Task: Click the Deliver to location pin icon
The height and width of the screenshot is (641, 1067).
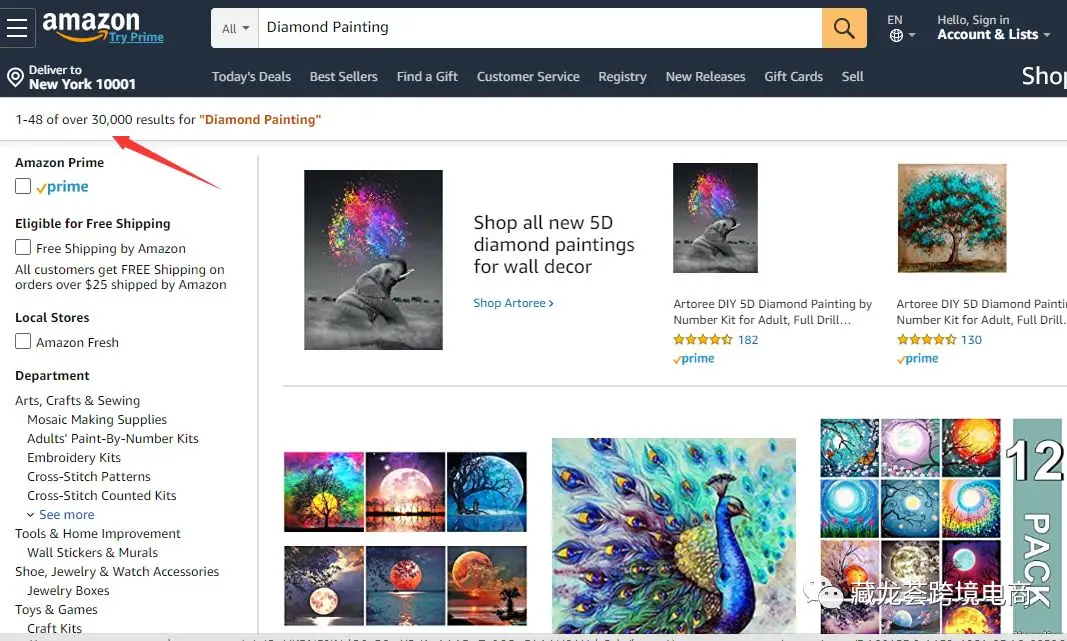Action: point(15,77)
